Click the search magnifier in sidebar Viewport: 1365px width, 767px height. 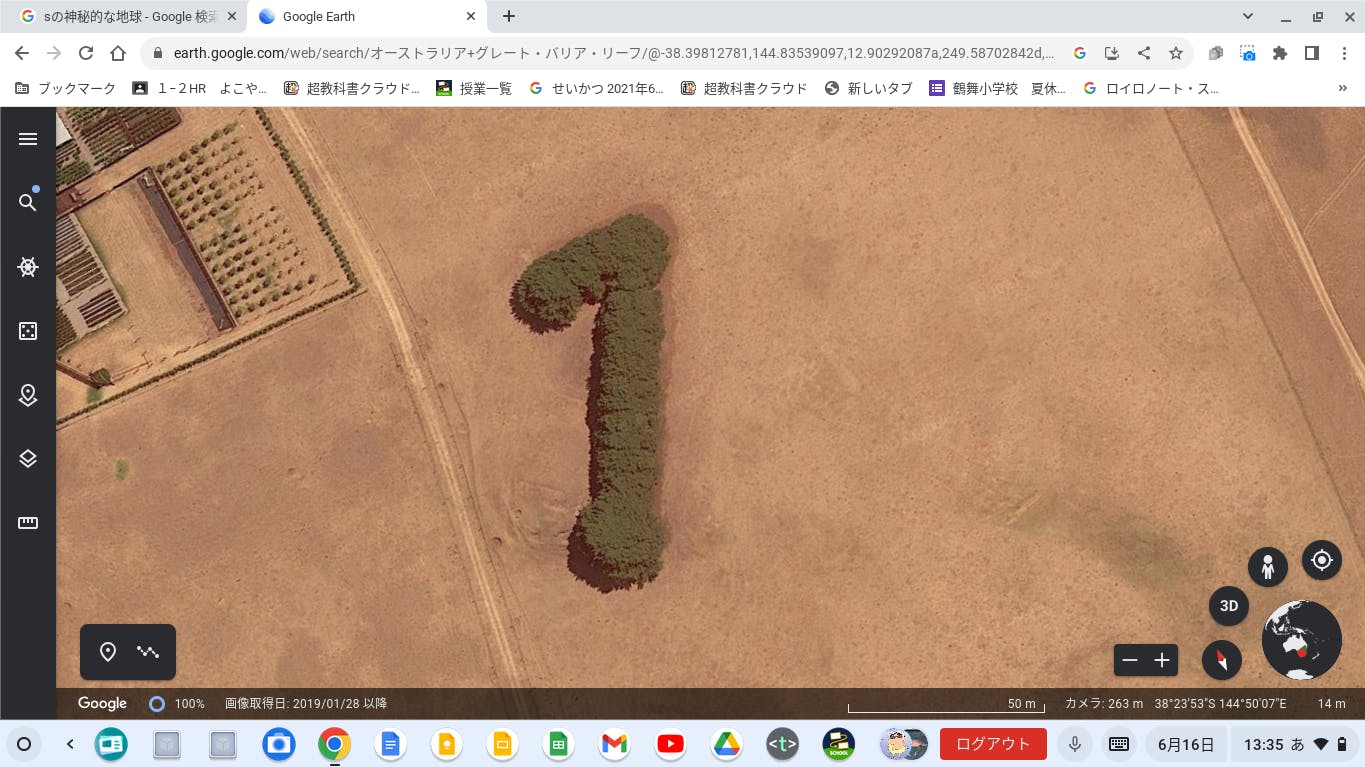click(x=28, y=203)
